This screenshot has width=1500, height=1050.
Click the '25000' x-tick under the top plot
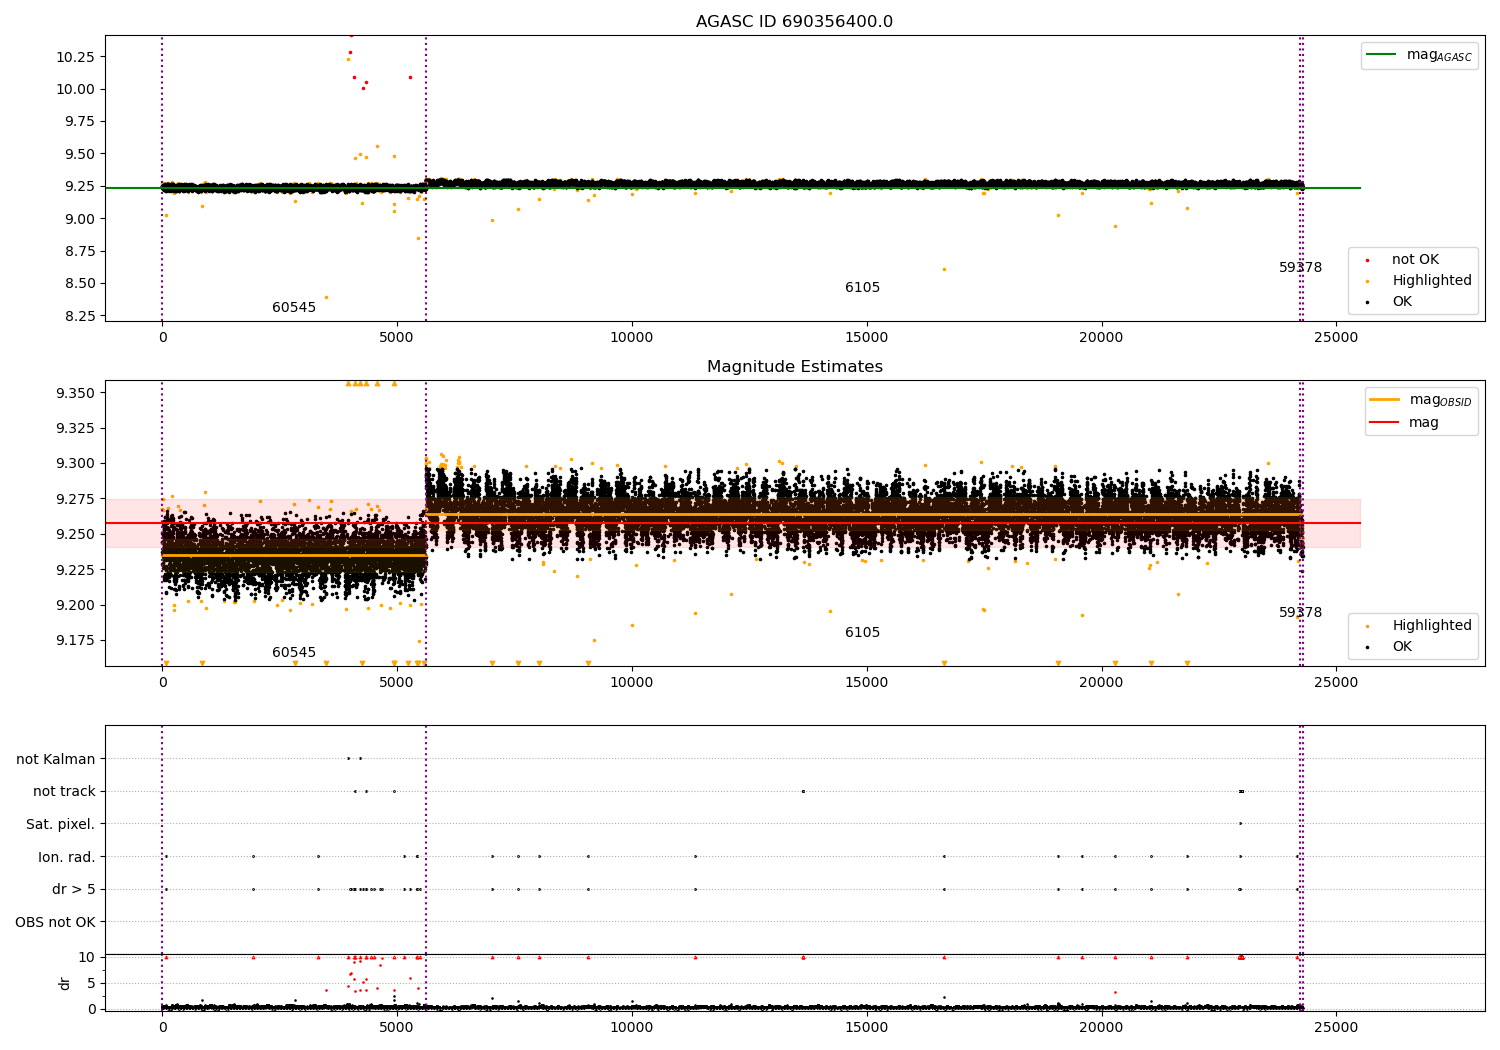coord(1335,337)
